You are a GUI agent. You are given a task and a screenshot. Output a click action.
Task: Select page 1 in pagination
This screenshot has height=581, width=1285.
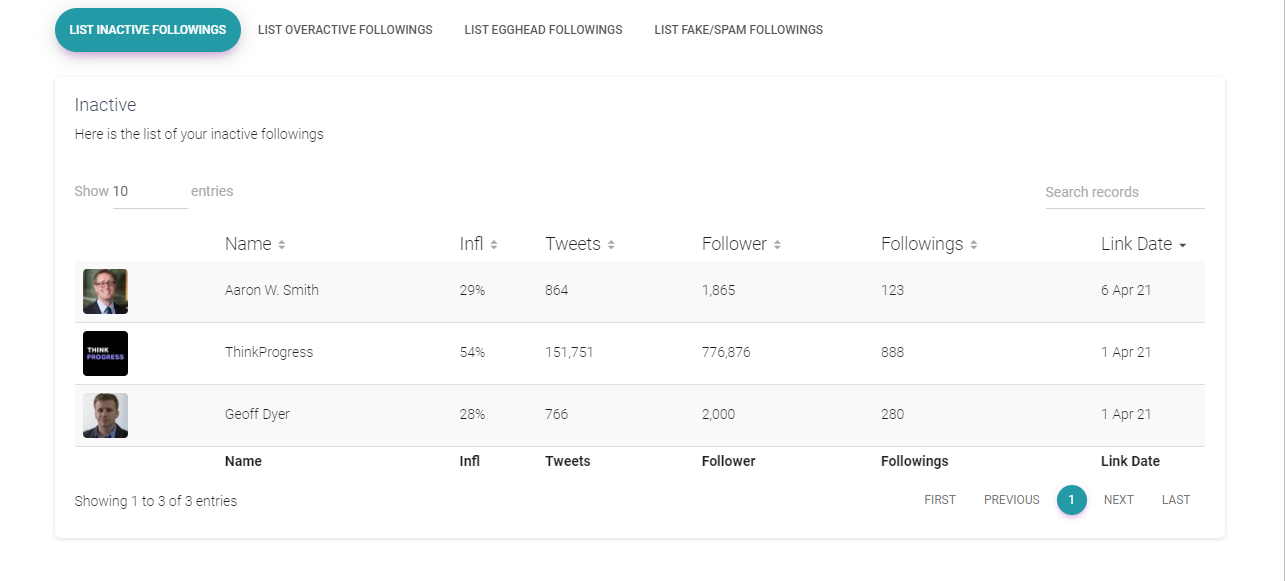click(x=1071, y=500)
